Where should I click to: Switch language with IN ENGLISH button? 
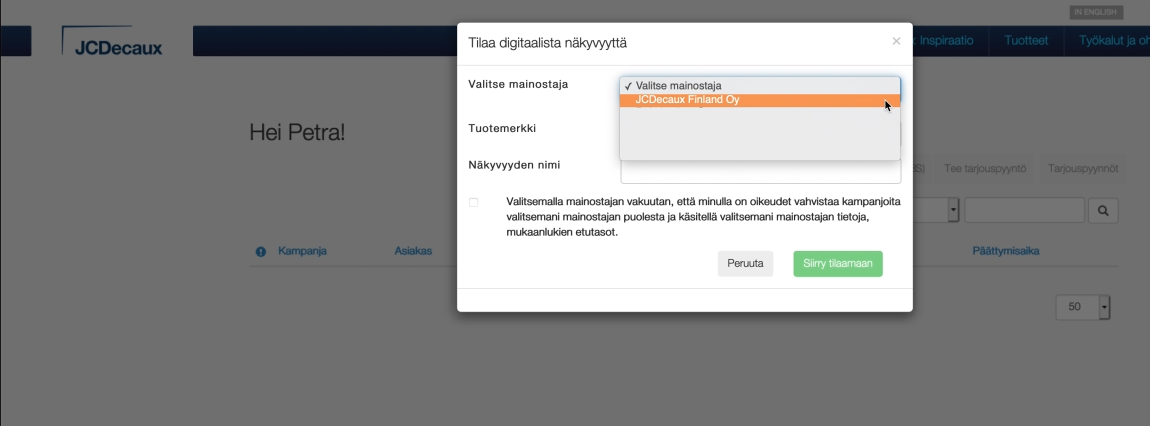click(1096, 12)
